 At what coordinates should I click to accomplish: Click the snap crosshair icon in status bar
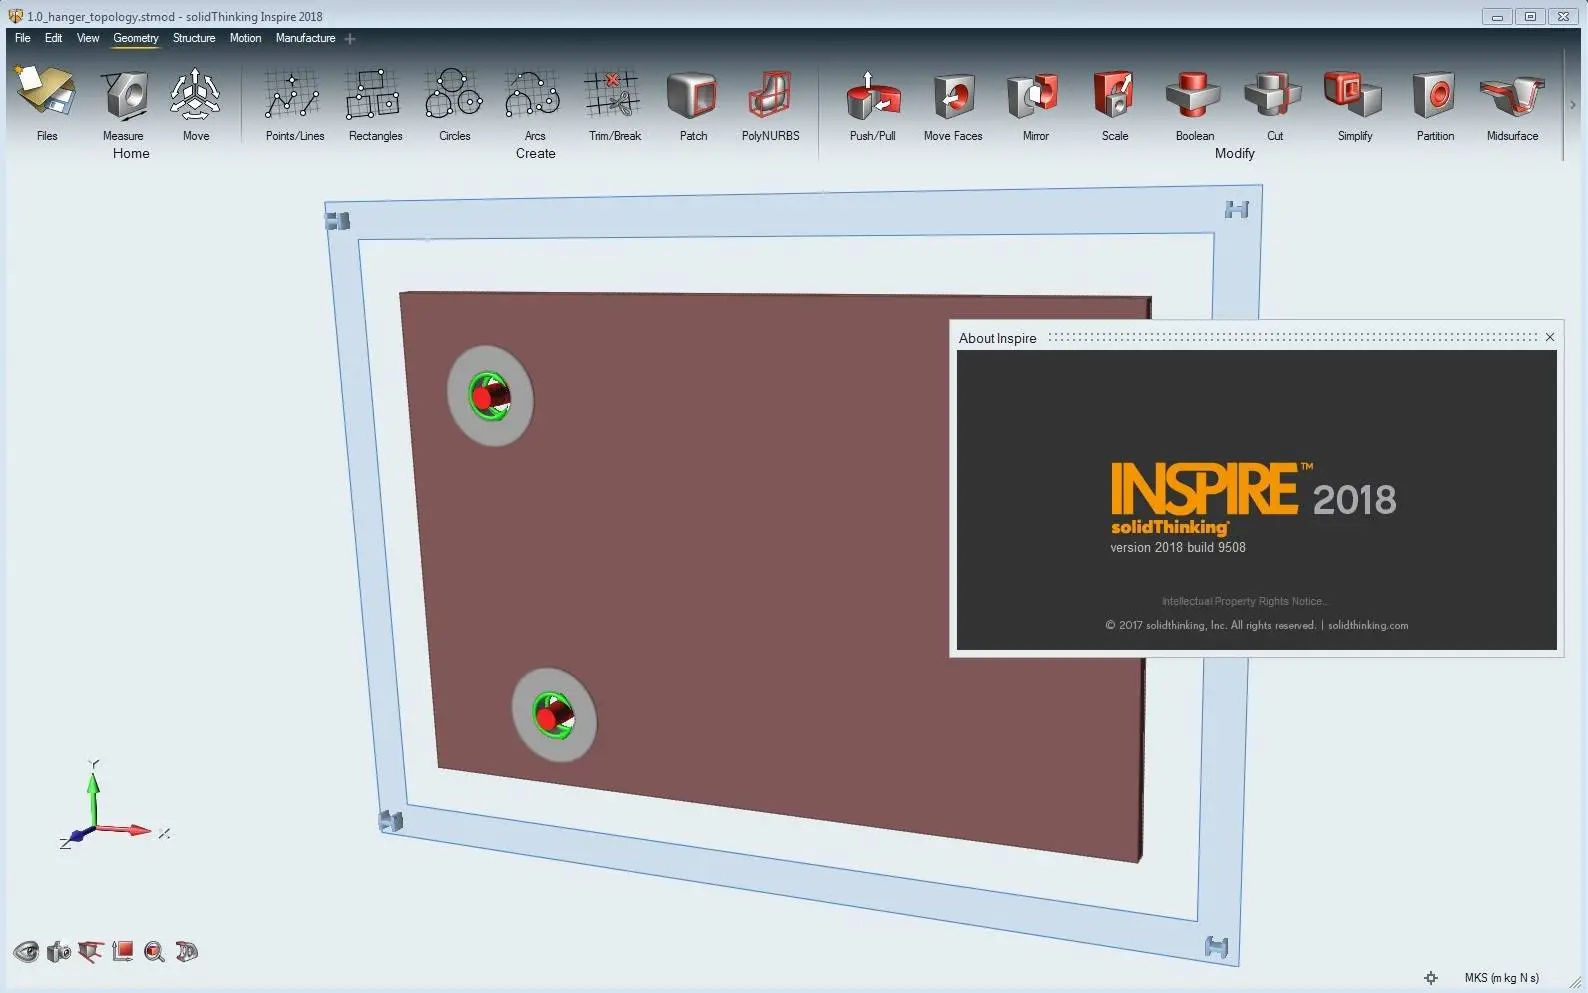click(1430, 977)
